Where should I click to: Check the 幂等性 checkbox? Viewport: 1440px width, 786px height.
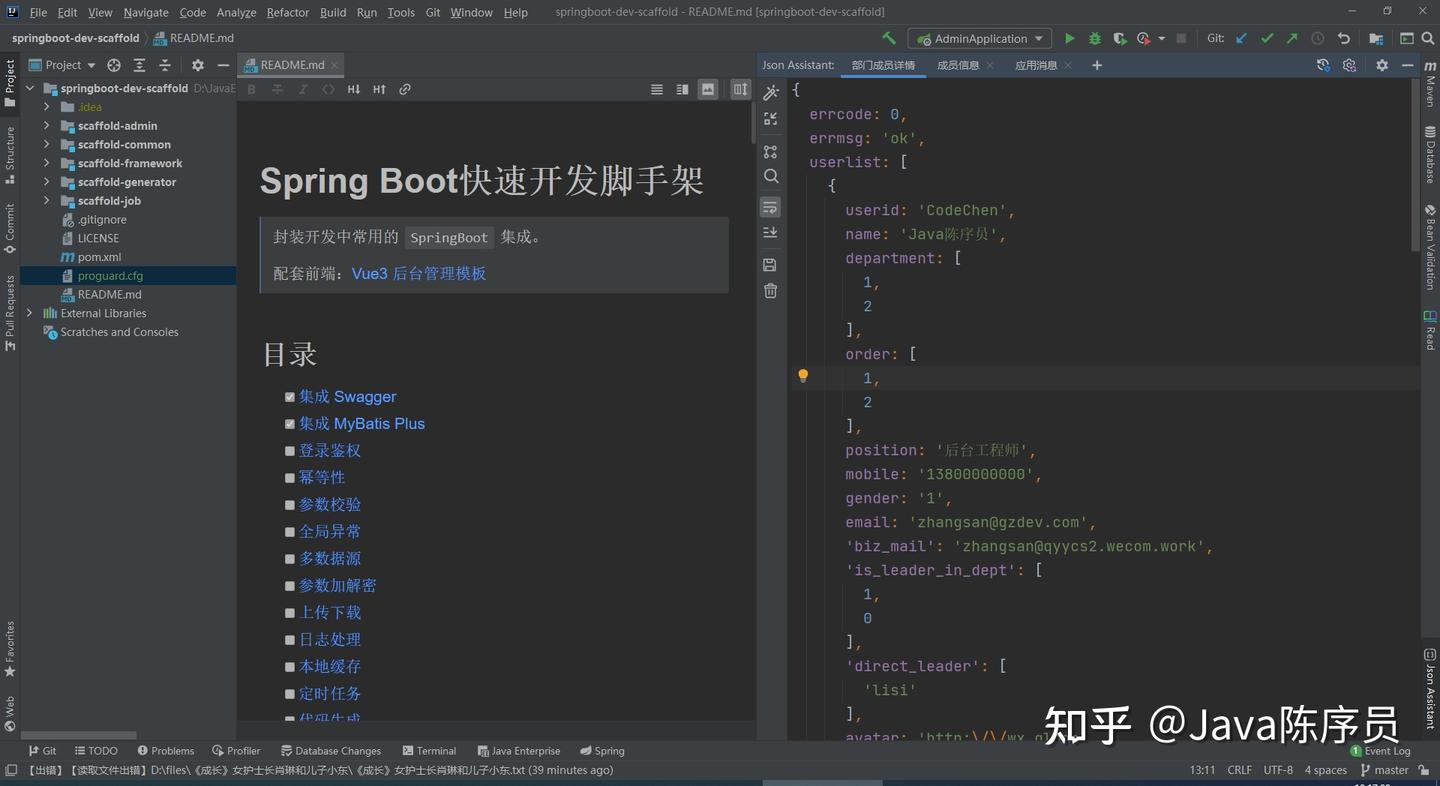tap(290, 478)
